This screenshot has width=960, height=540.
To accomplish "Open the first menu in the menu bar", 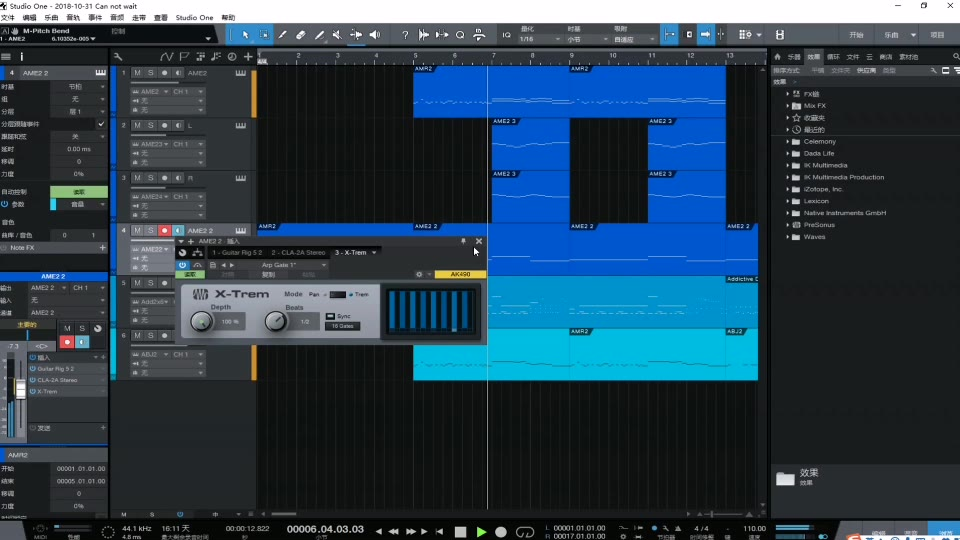I will (7, 18).
